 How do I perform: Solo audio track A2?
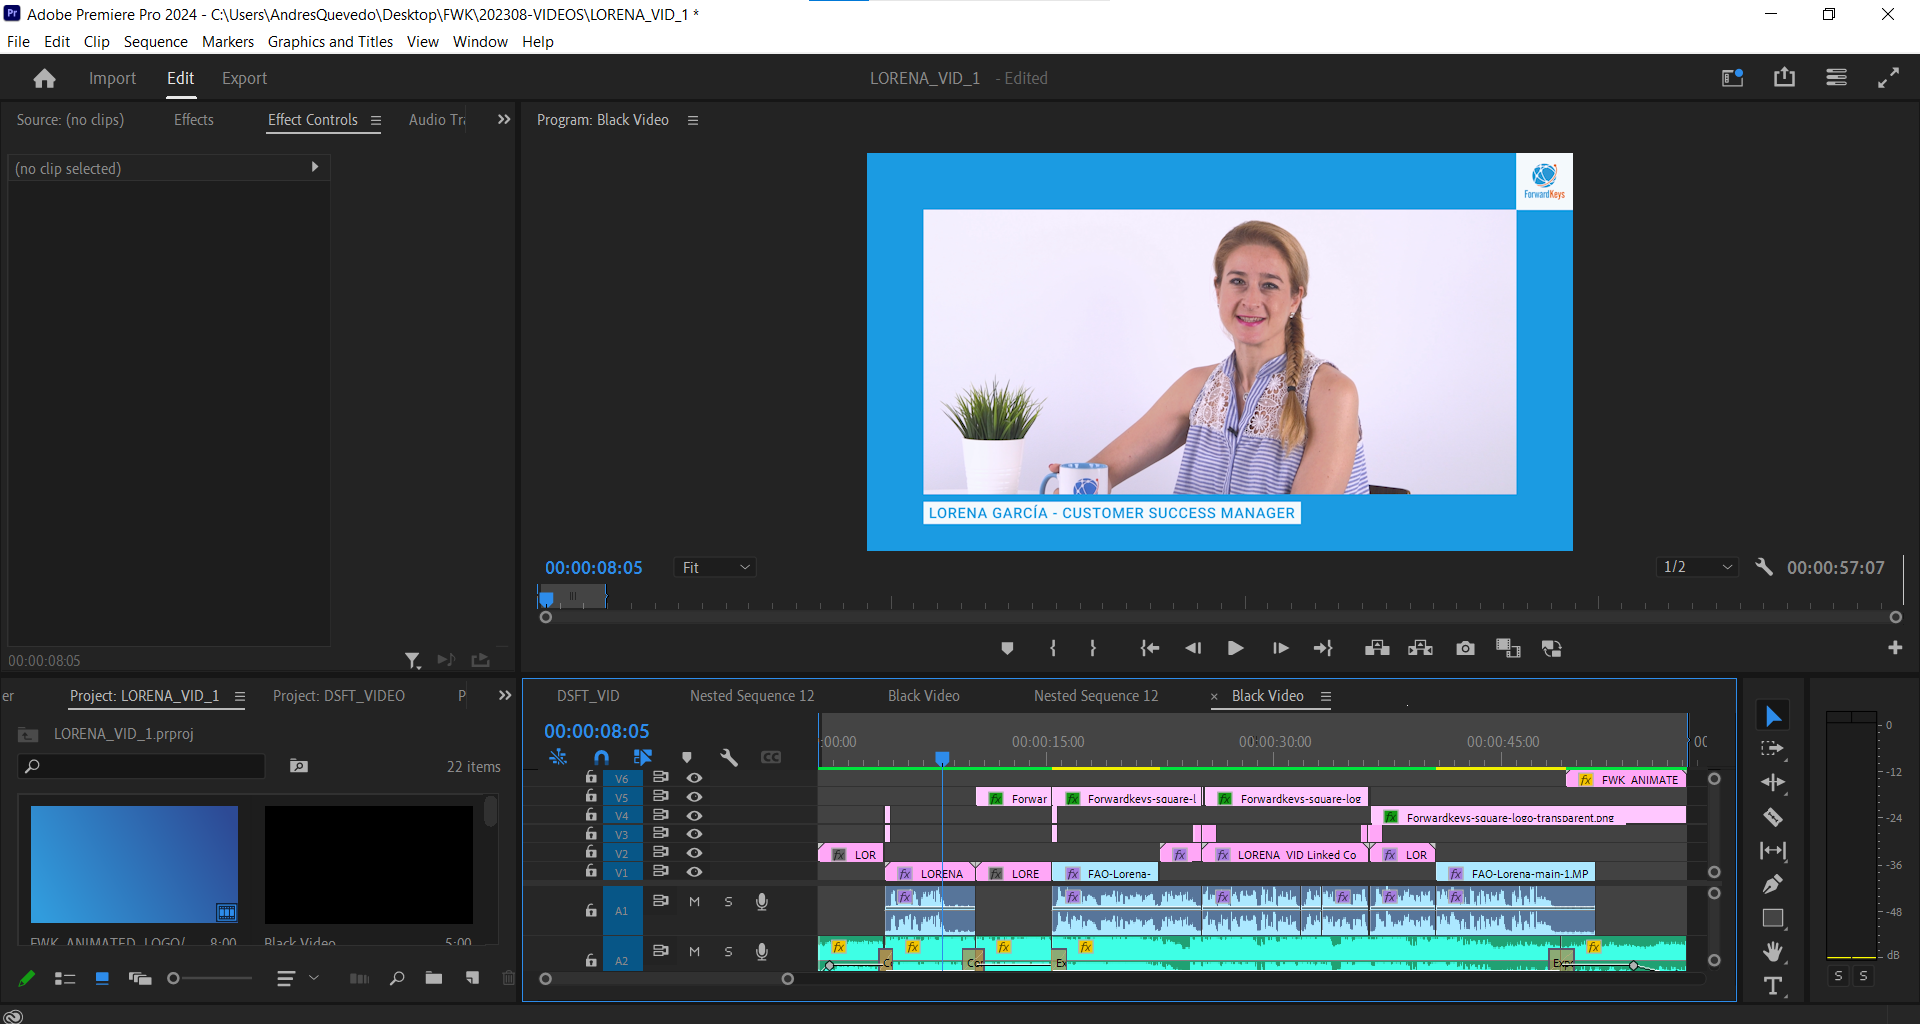pyautogui.click(x=728, y=951)
